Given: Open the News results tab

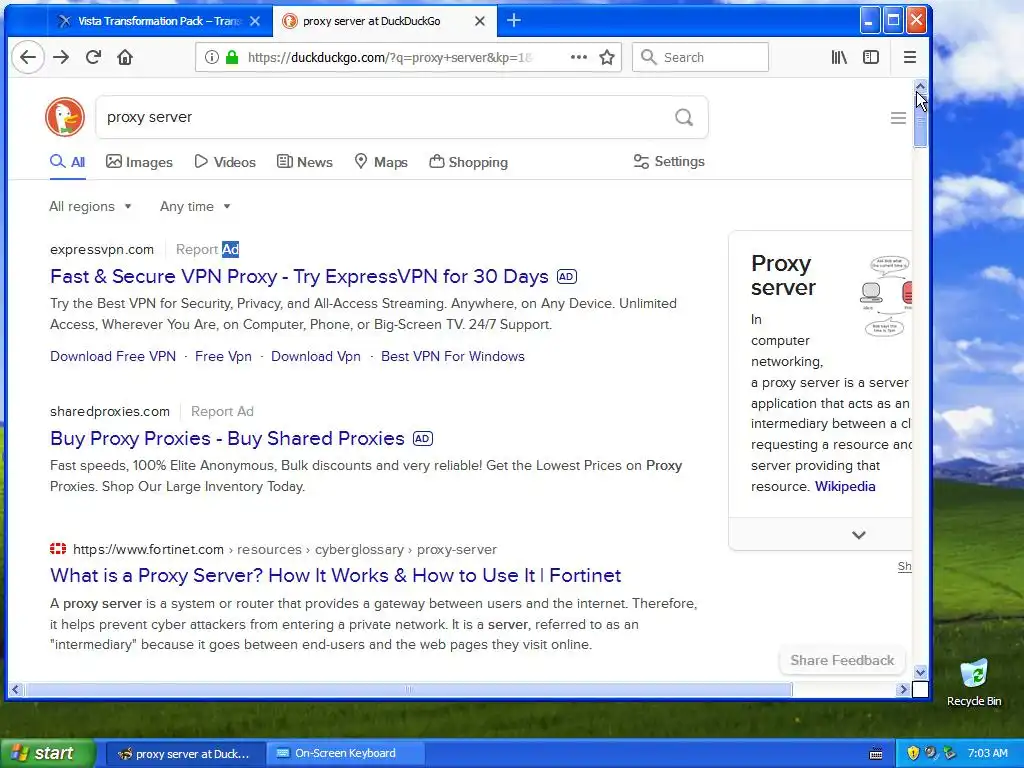Looking at the screenshot, I should 305,162.
